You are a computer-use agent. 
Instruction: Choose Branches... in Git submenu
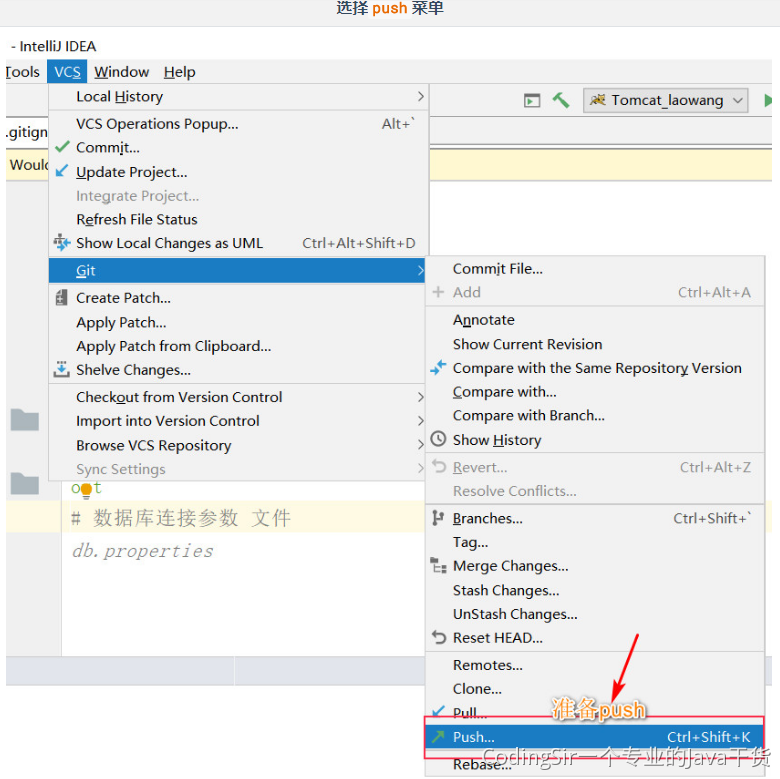595,518
